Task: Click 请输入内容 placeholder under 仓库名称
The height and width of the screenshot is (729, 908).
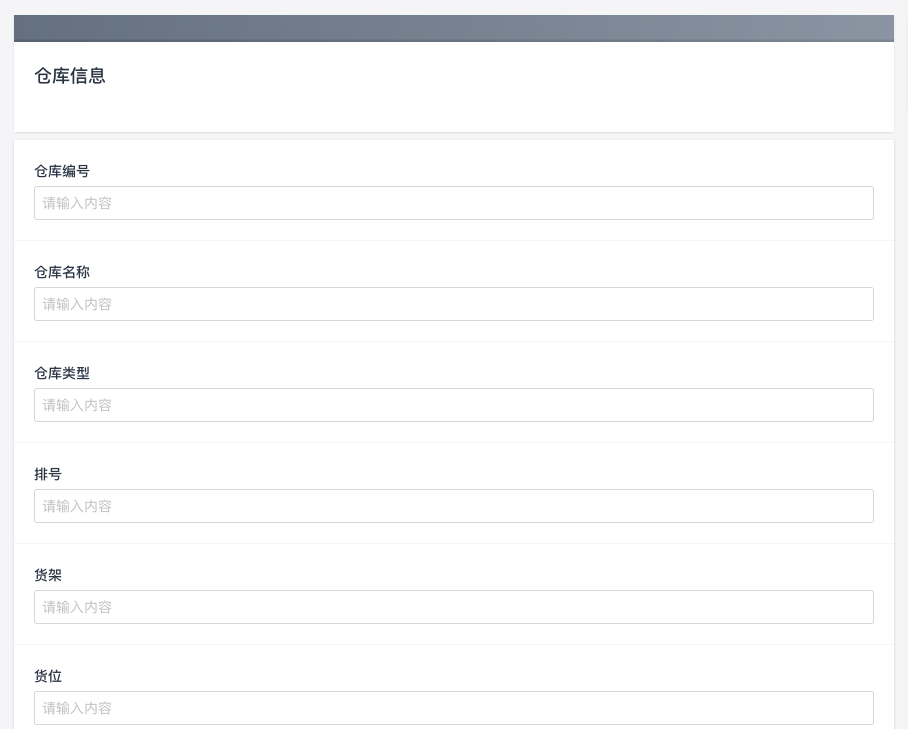Action: (77, 304)
